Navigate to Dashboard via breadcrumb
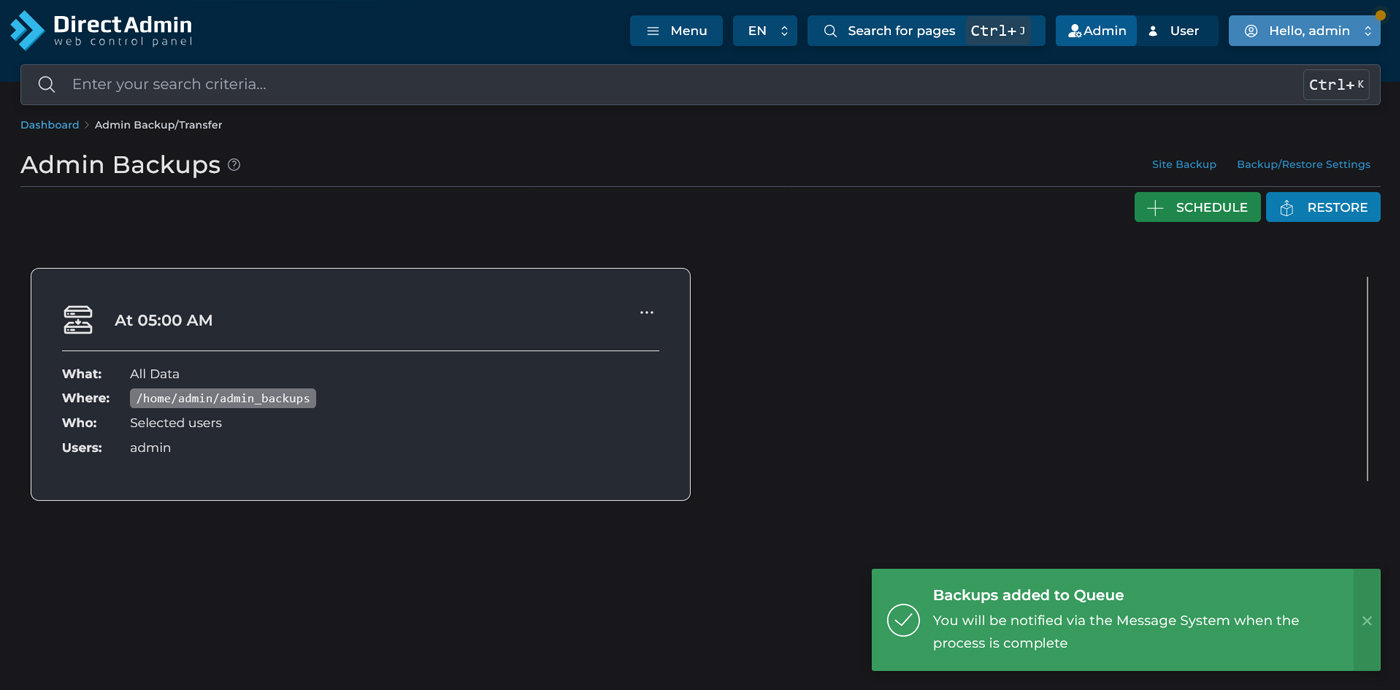 pos(49,125)
